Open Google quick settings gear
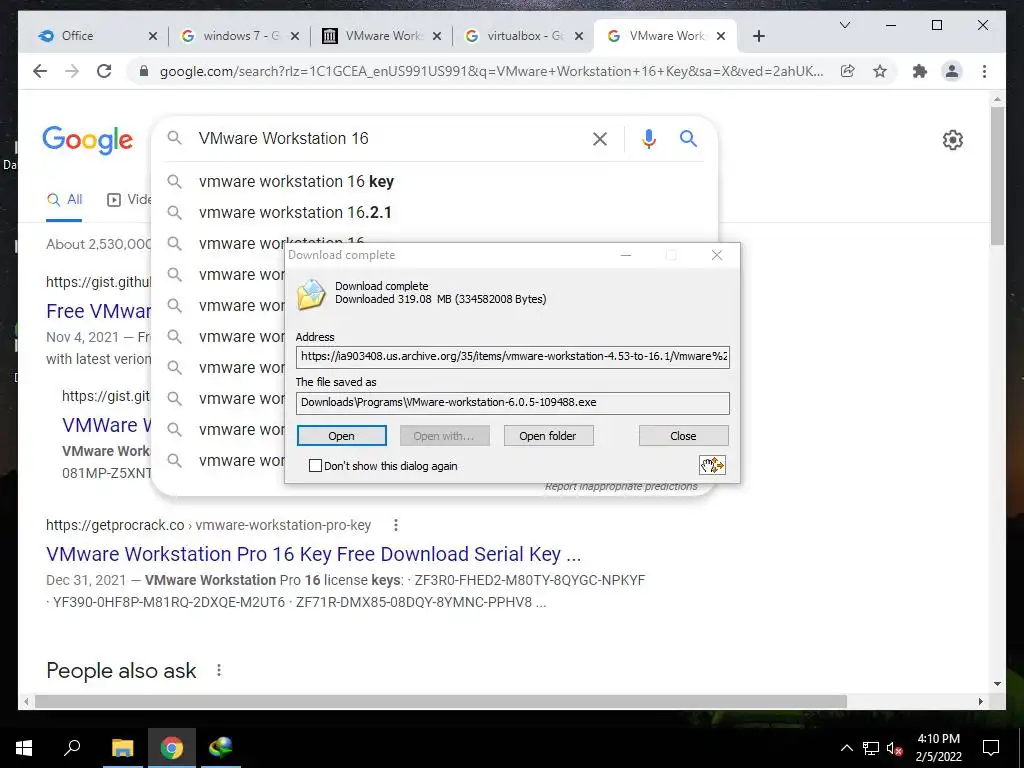Screen dimensions: 1024x768 click(x=952, y=140)
